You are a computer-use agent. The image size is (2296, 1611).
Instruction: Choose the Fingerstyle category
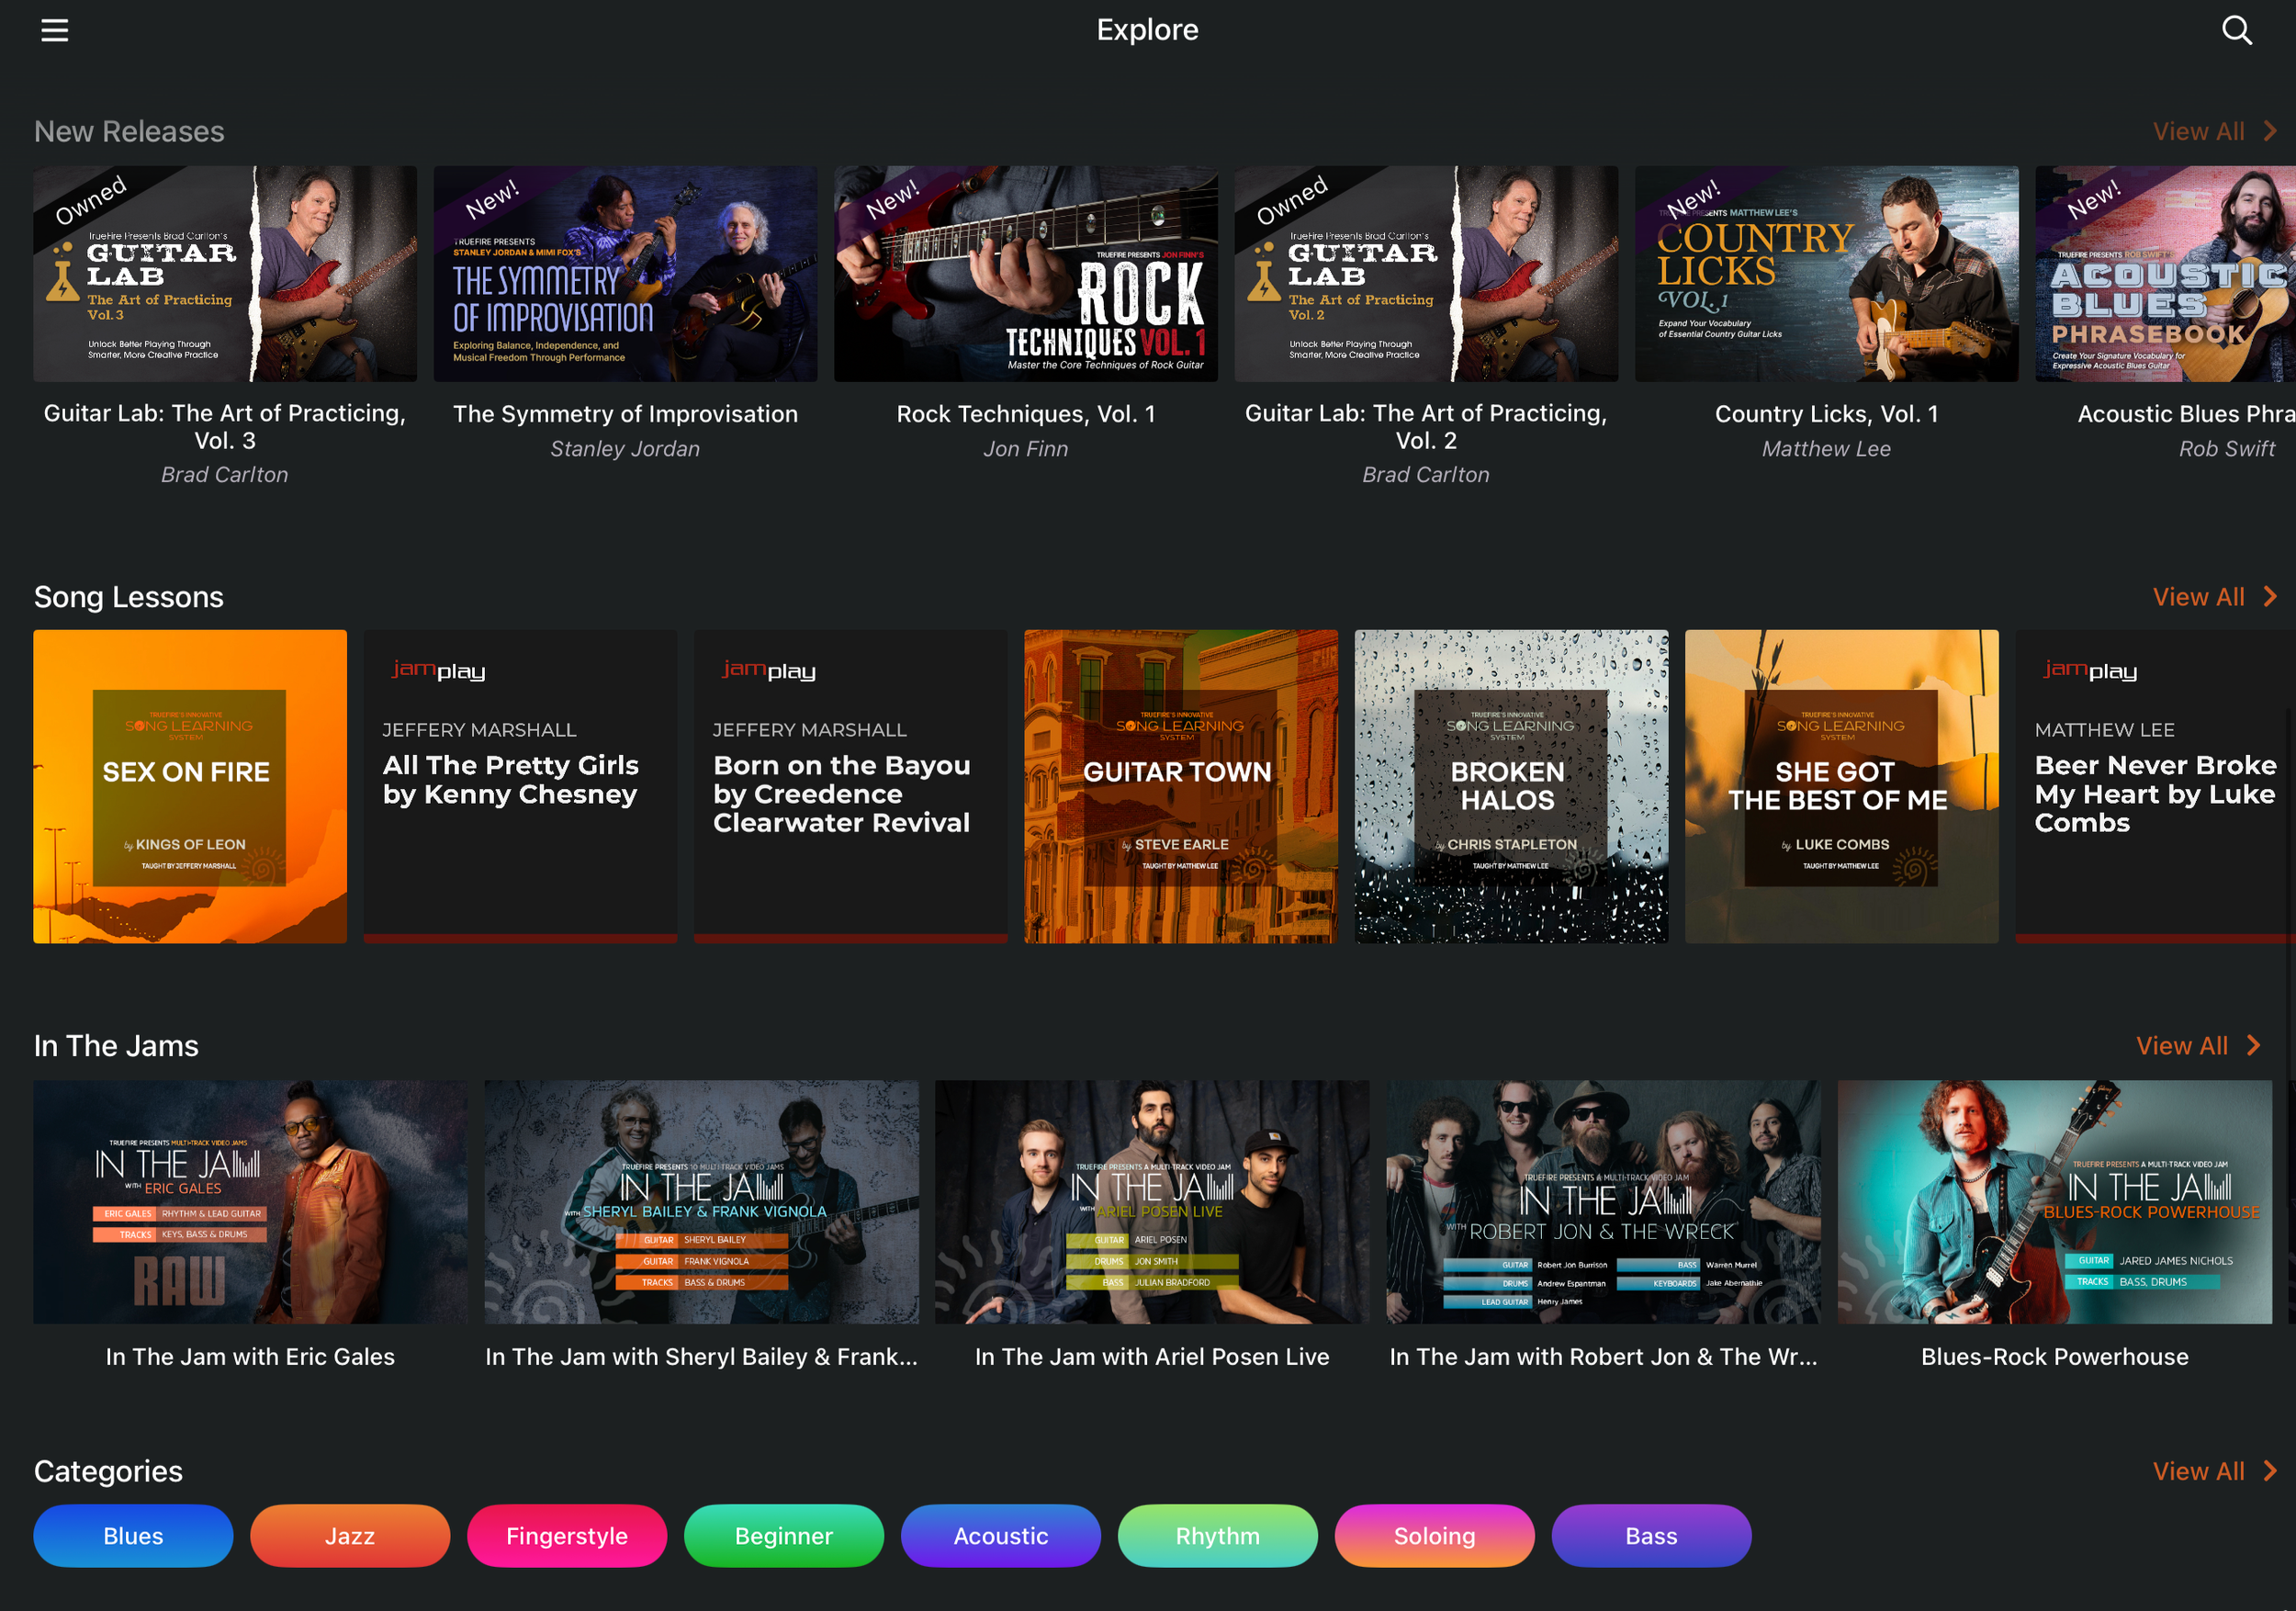[567, 1536]
